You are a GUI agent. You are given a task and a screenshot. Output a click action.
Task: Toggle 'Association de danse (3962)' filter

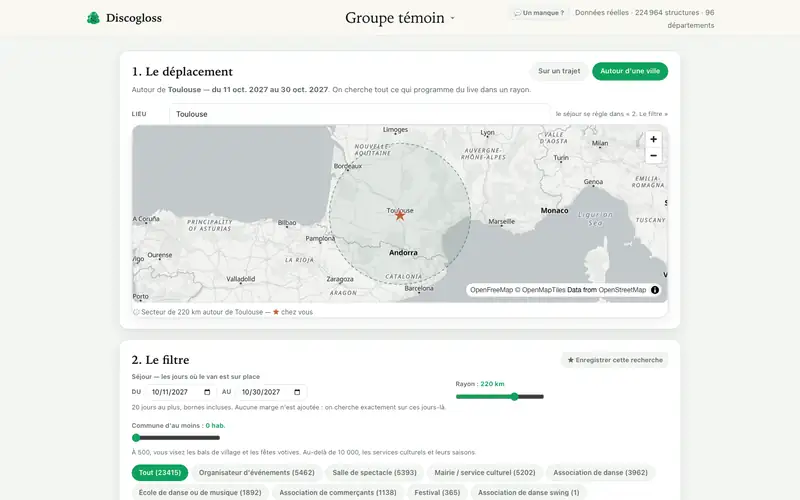pos(601,472)
